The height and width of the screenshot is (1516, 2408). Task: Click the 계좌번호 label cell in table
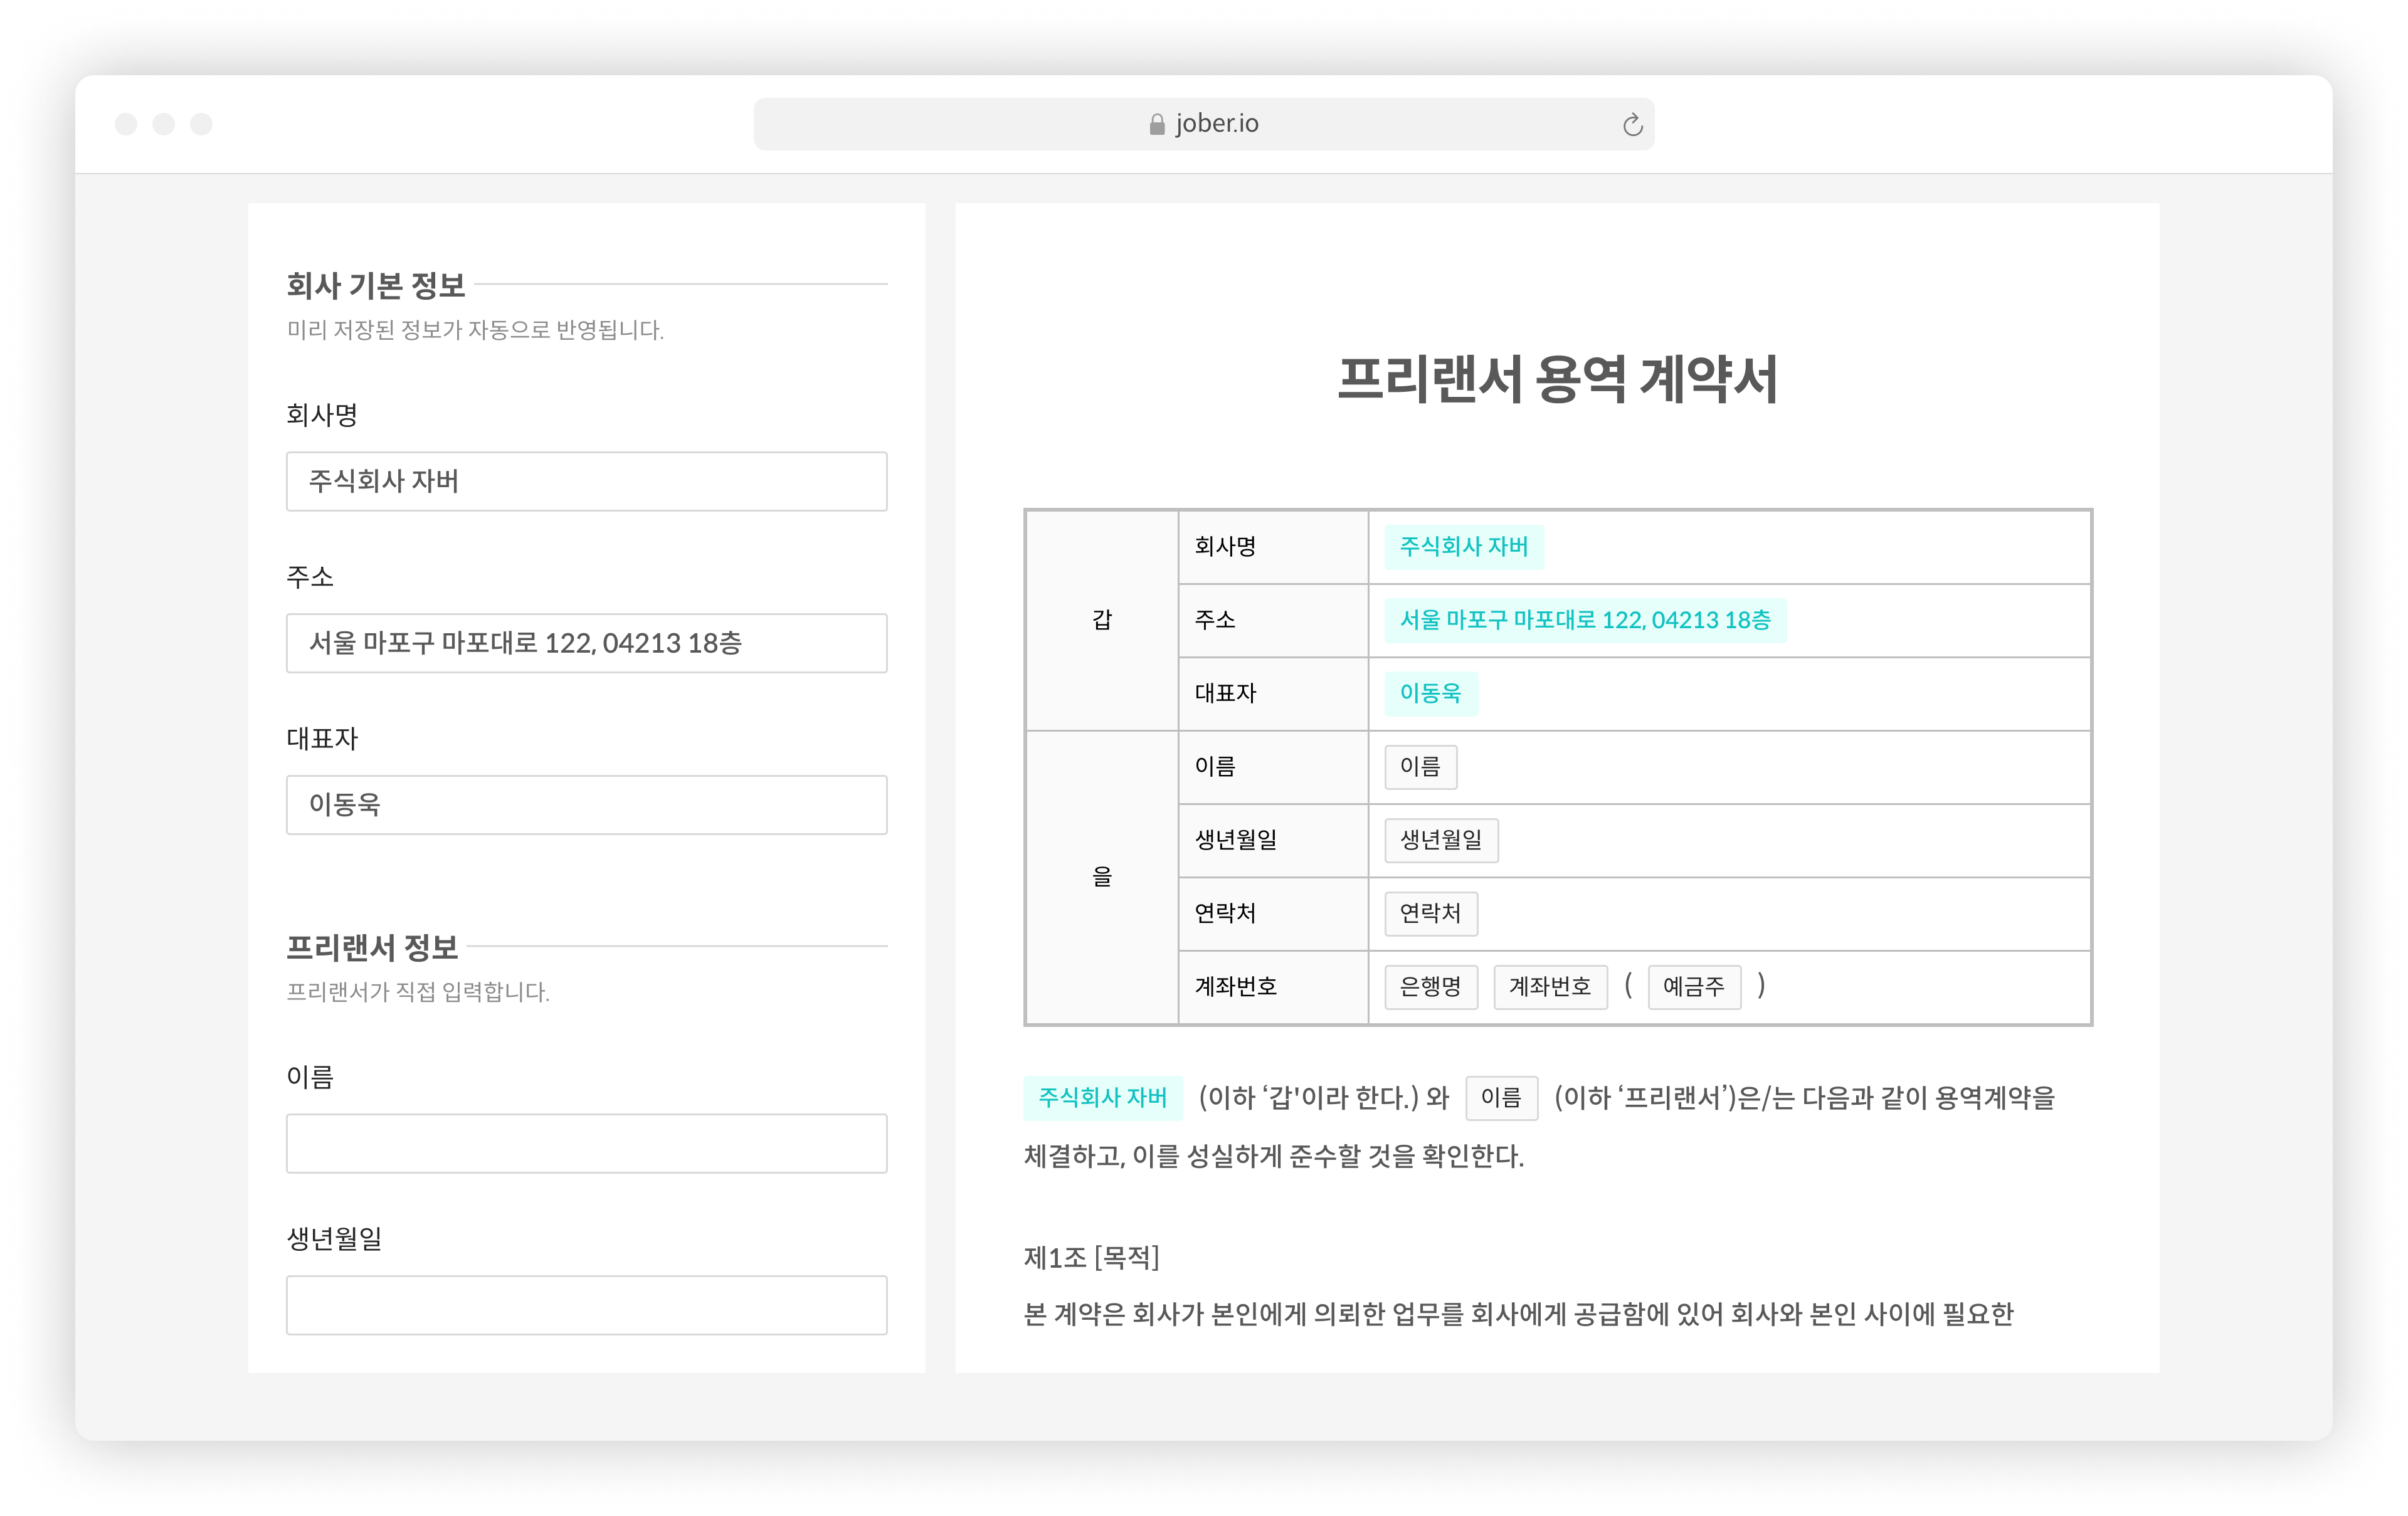[x=1273, y=987]
